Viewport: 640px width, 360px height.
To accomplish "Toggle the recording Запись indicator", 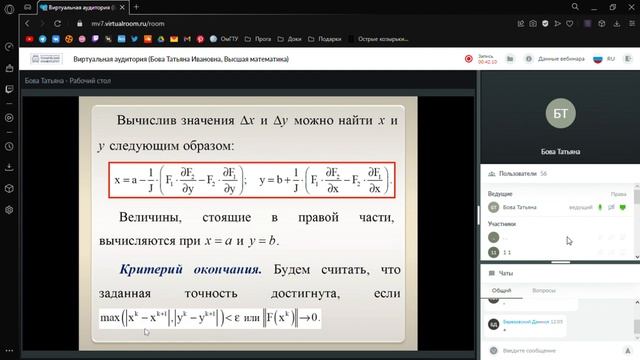I will pos(481,59).
